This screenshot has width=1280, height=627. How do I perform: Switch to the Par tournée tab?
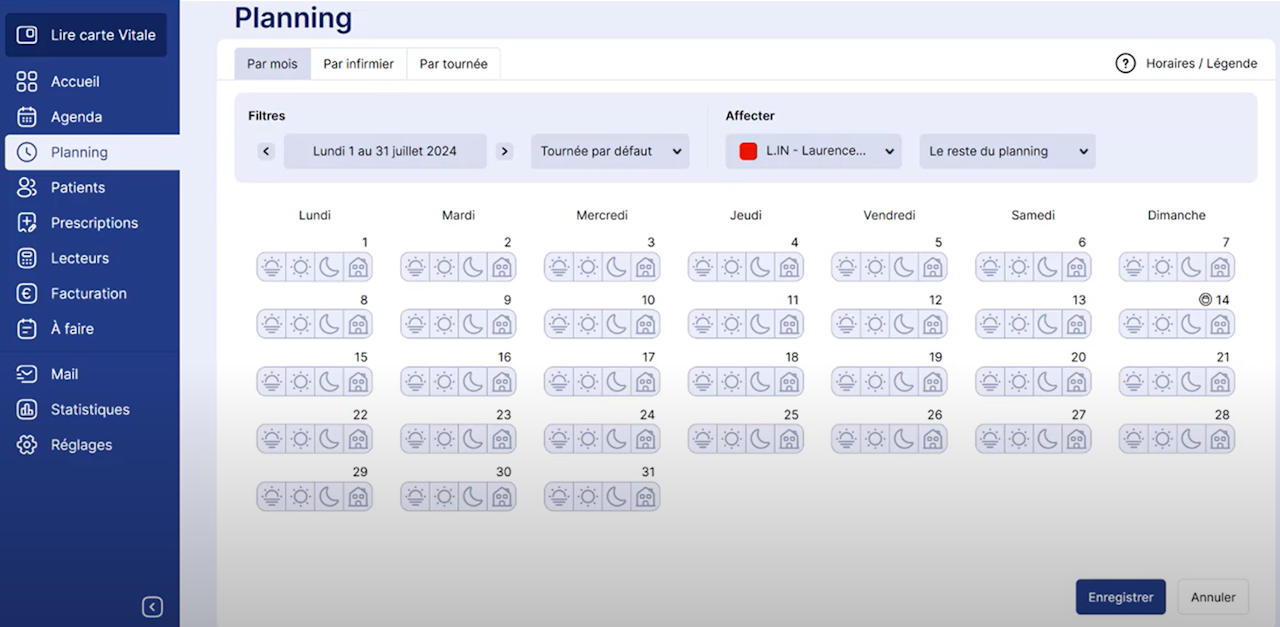453,64
